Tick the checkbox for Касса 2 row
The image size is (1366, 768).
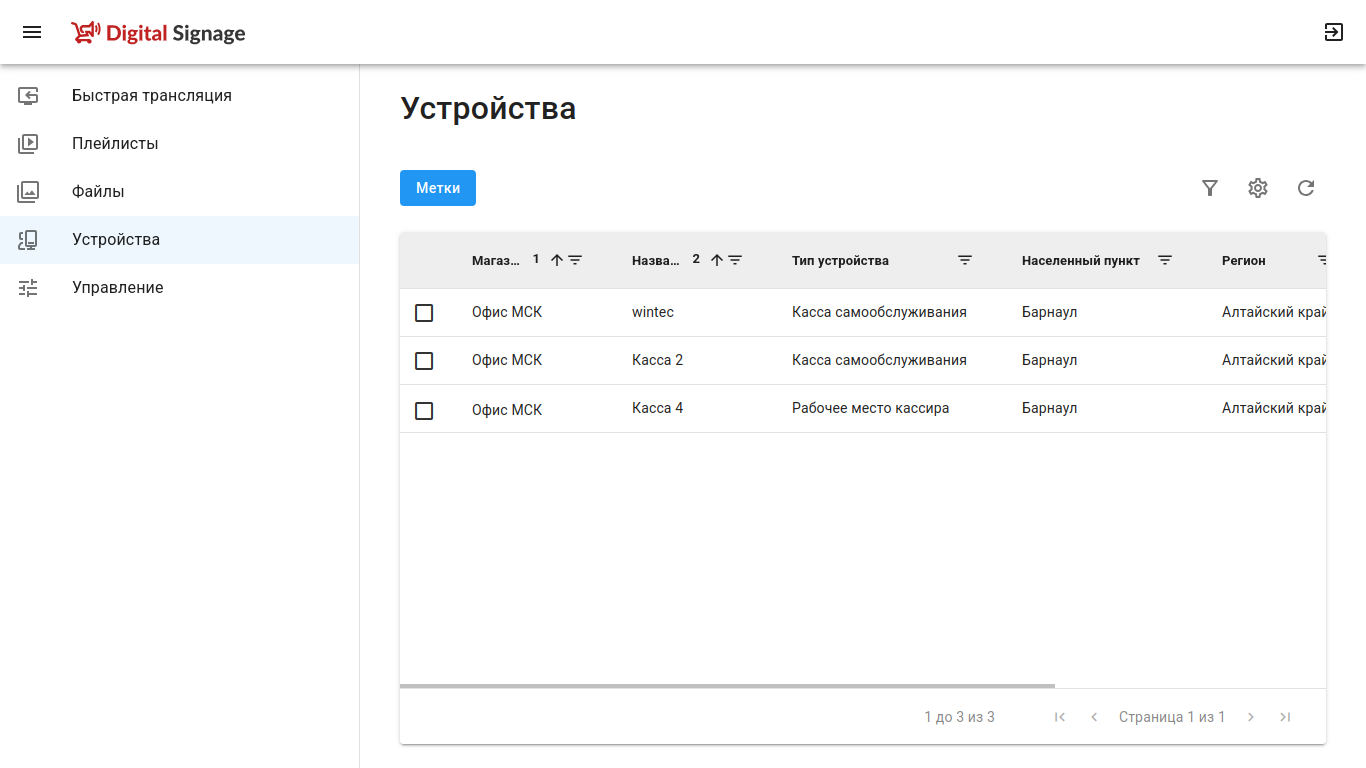(424, 361)
